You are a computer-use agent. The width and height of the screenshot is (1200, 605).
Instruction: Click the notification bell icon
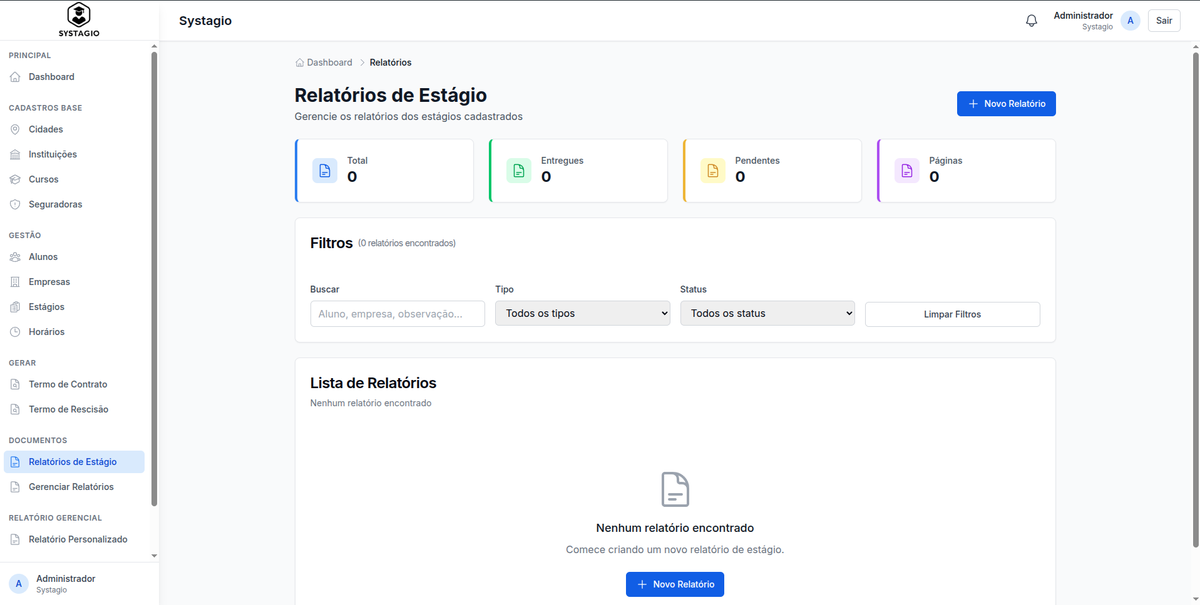click(1031, 20)
